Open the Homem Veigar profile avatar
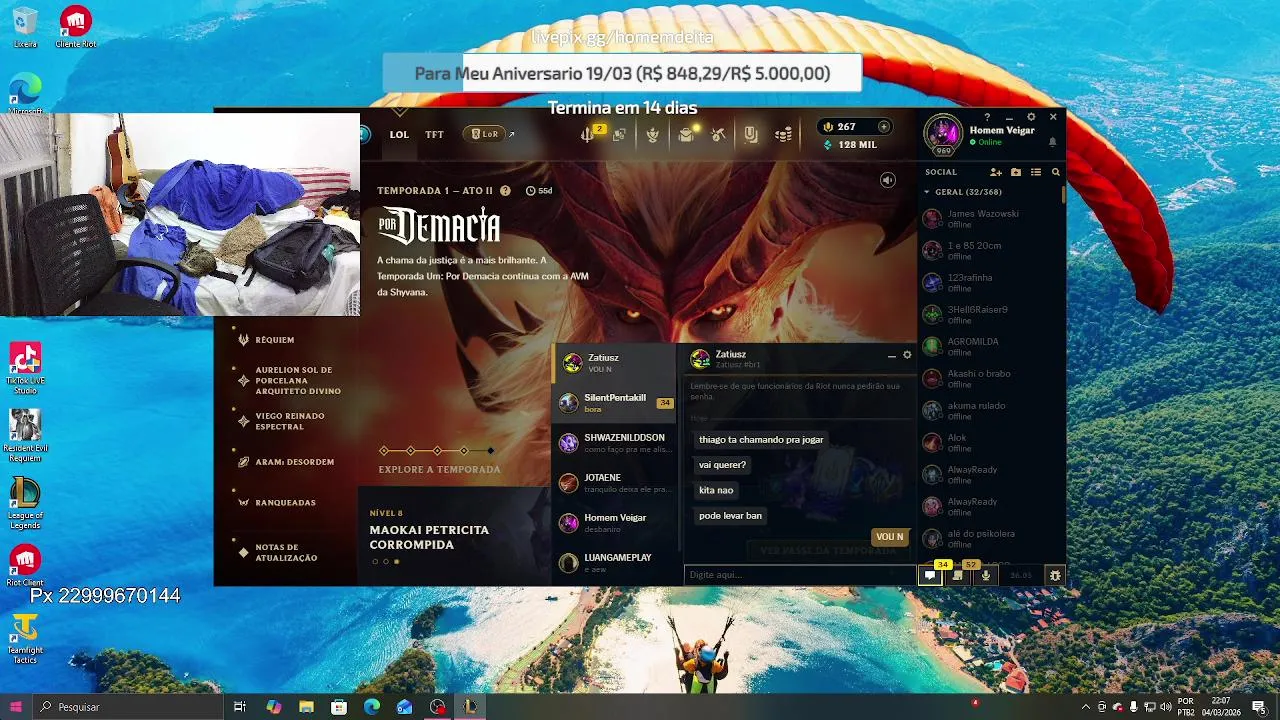The width and height of the screenshot is (1280, 720). pos(943,134)
